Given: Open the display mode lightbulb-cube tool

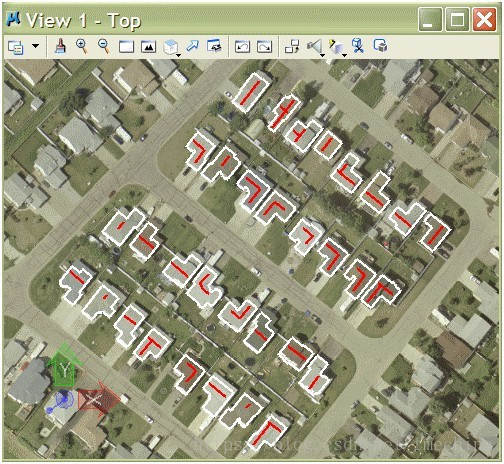Looking at the screenshot, I should click(x=337, y=47).
